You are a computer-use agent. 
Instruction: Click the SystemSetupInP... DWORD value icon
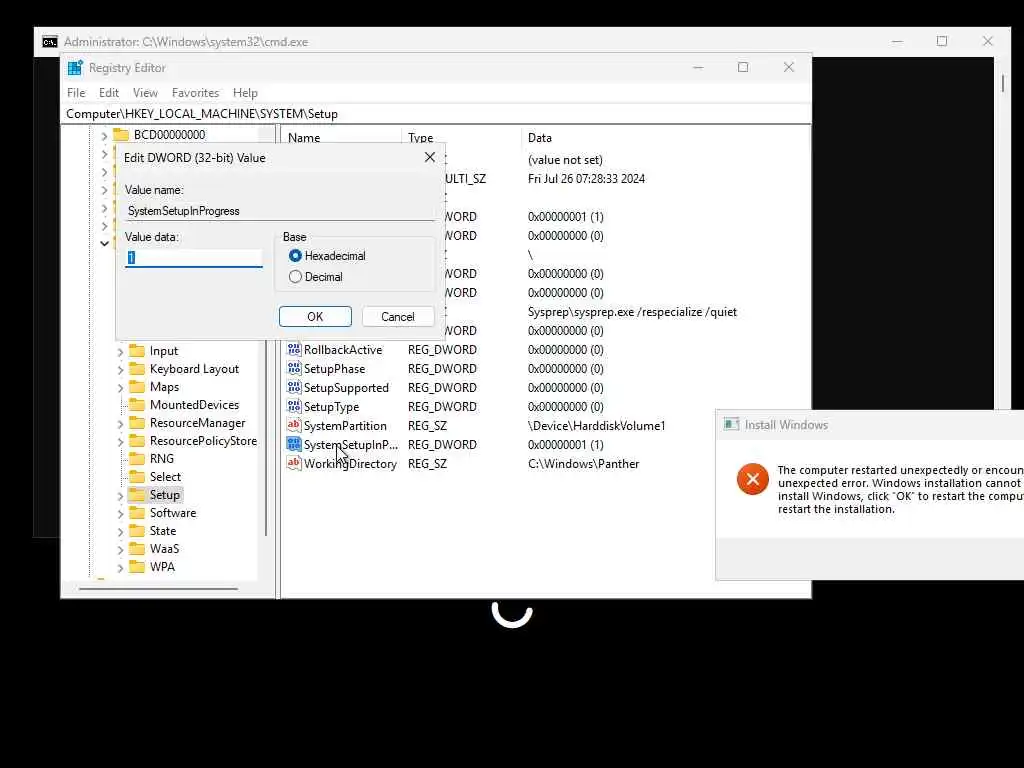(x=294, y=444)
